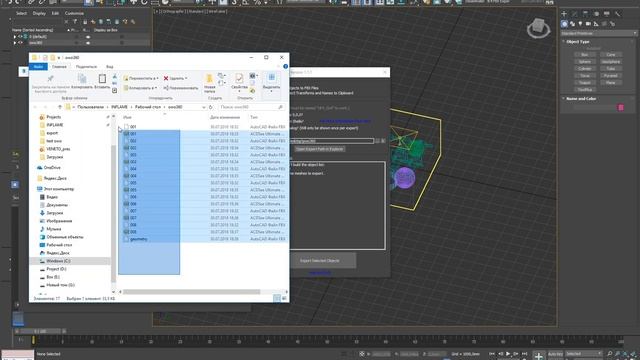
Task: Click the Explorer horizontal scrollbar
Action: coord(191,291)
